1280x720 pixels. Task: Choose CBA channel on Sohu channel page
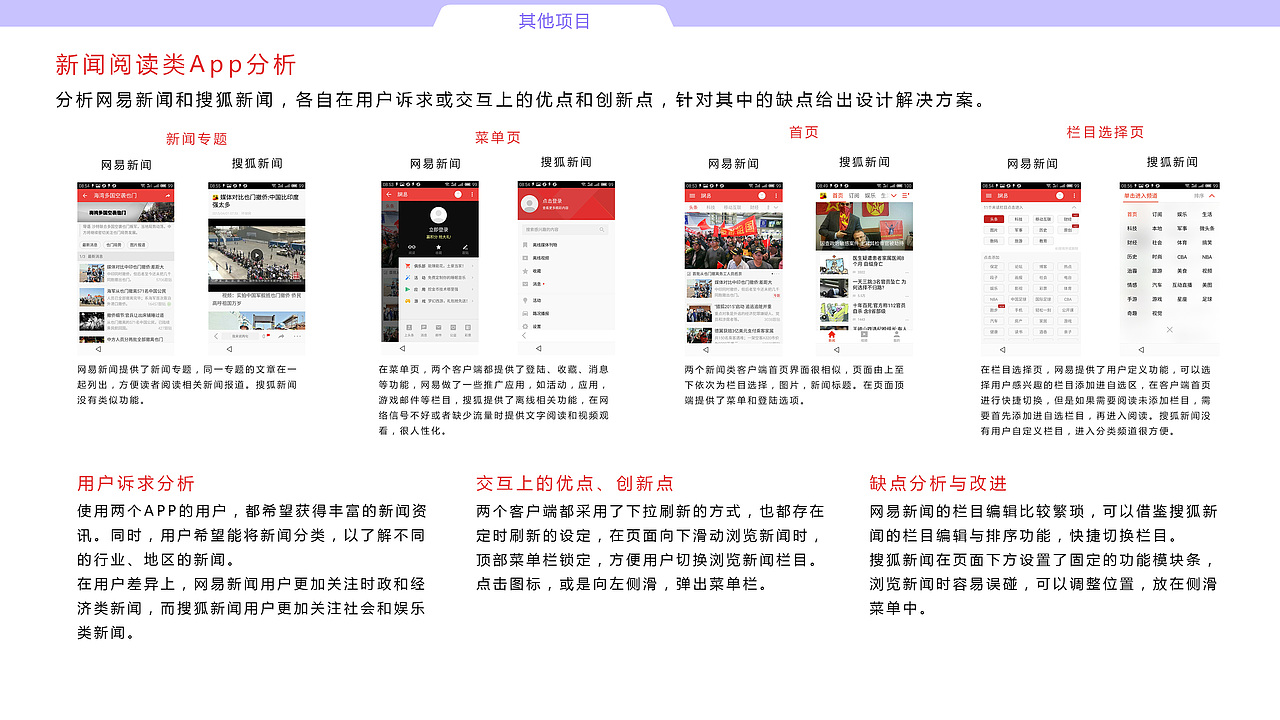click(1182, 257)
